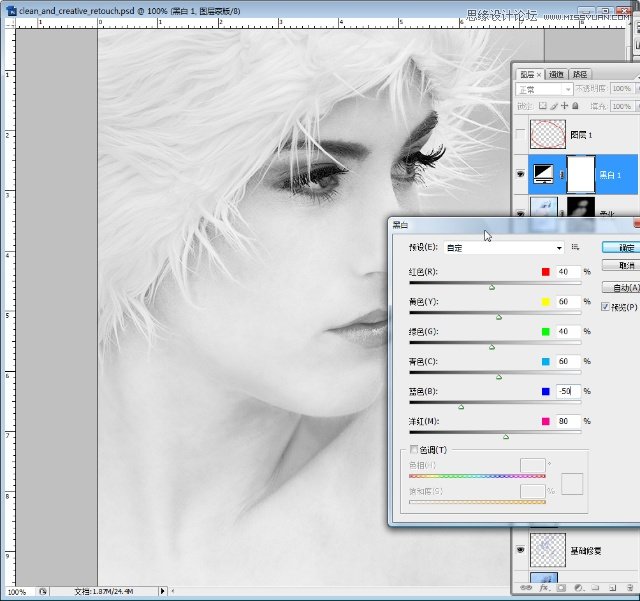Switch to the 路径 paths tab
Image resolution: width=640 pixels, height=601 pixels.
point(580,74)
